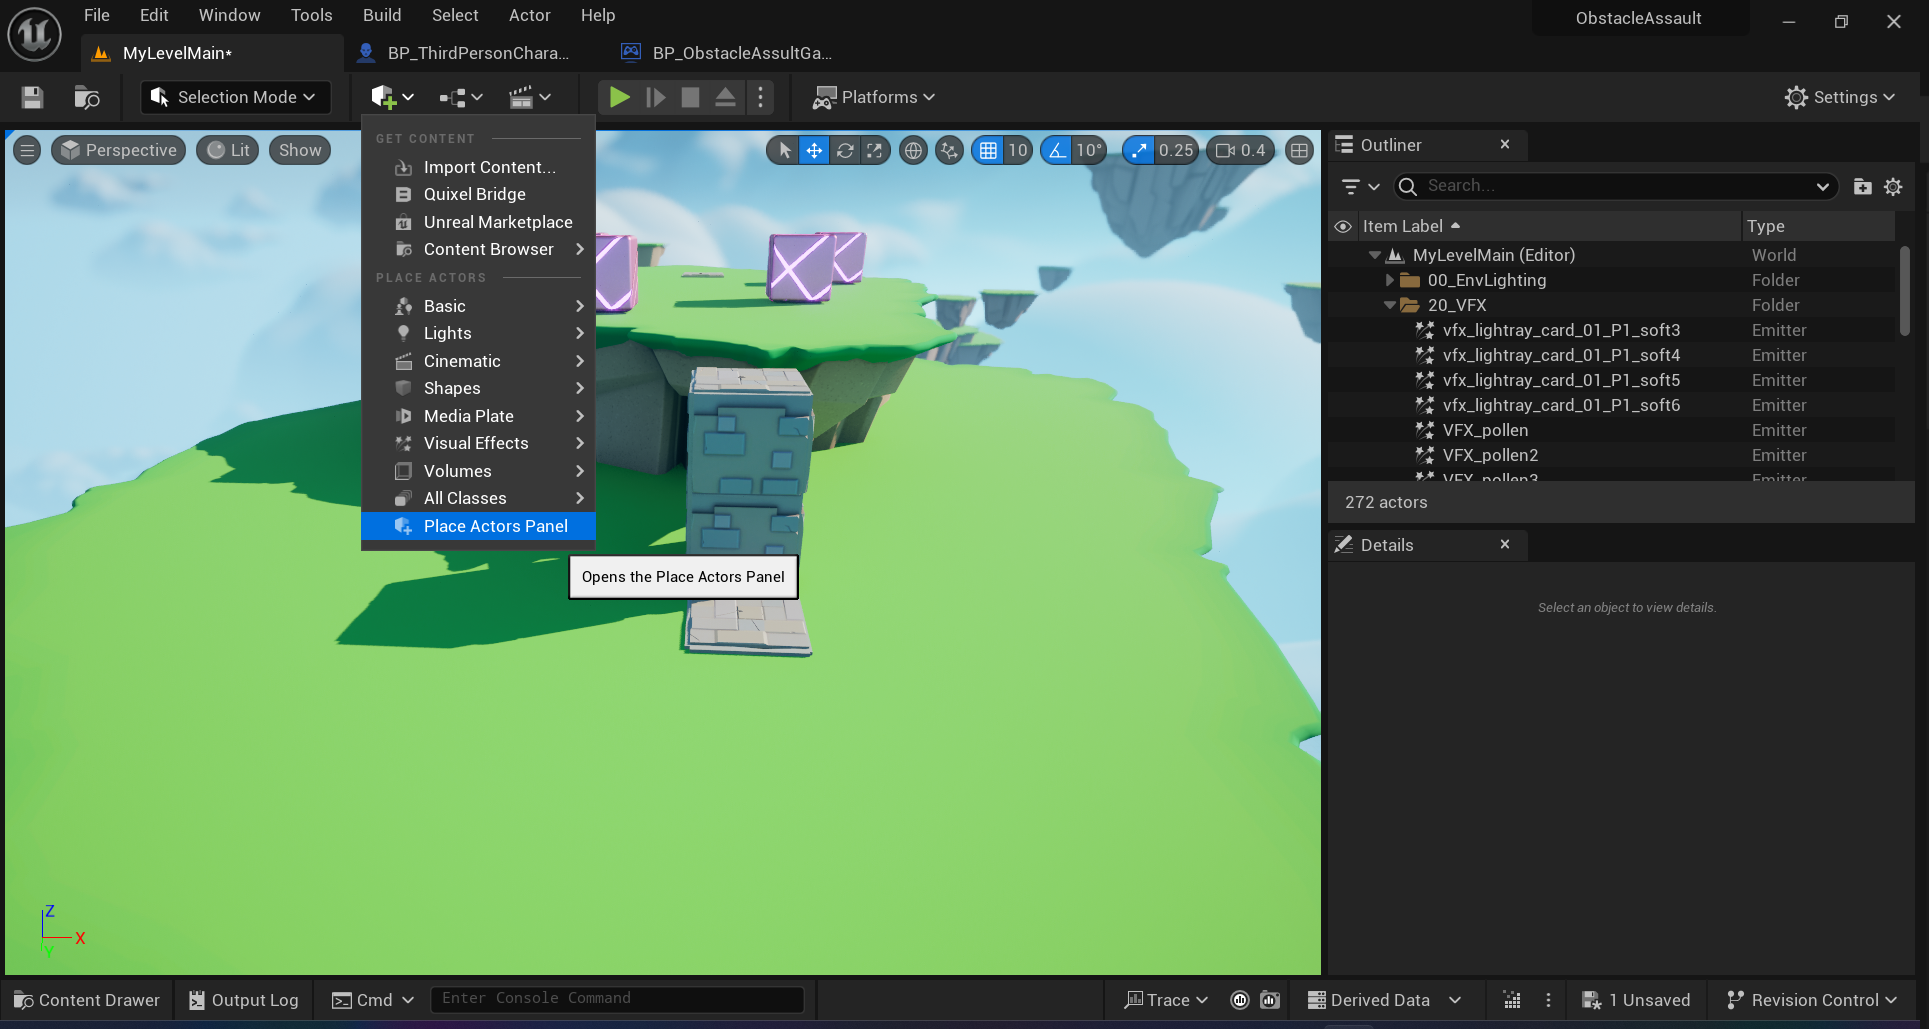Screen dimensions: 1929x1029
Task: Open the Settings gear dropdown
Action: 1840,97
